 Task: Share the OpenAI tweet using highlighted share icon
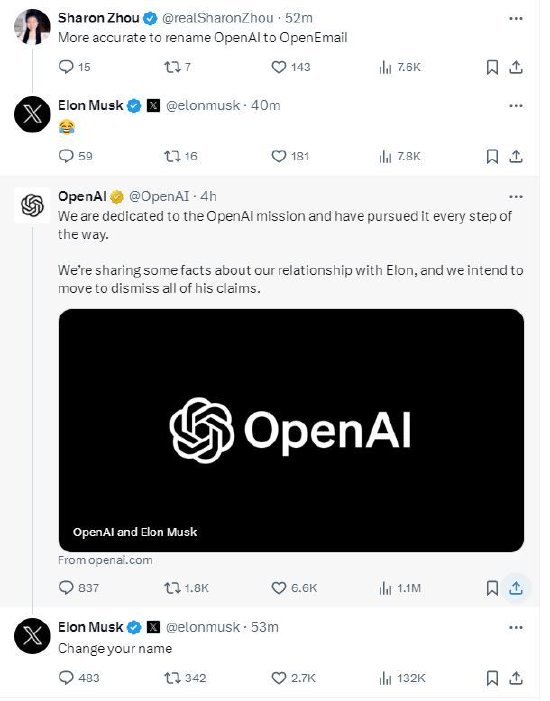(516, 587)
